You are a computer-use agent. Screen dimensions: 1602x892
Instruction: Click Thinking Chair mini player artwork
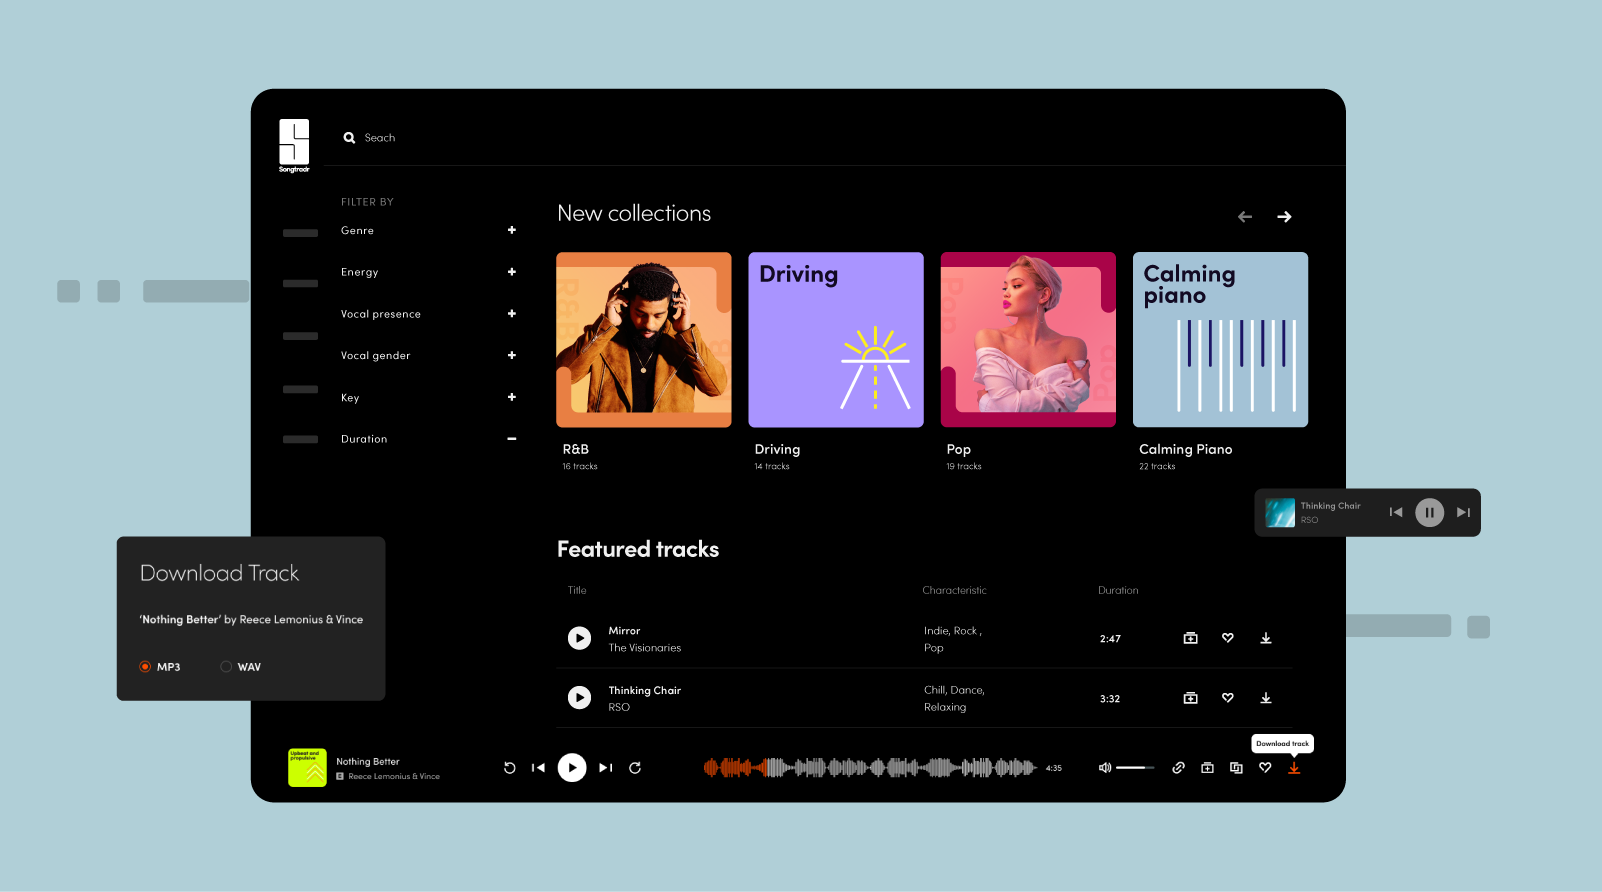[x=1280, y=513]
